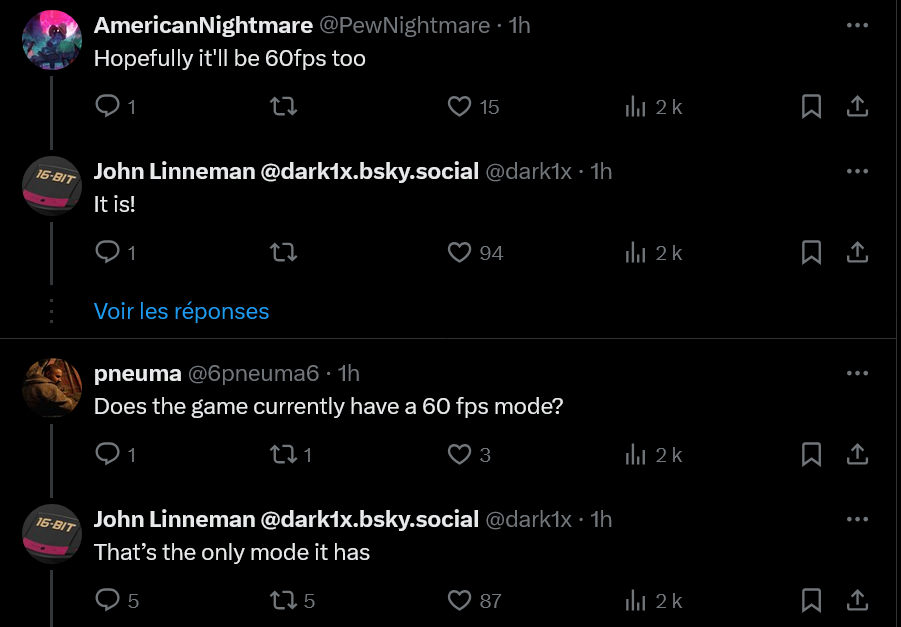Open pneuma's profile from display name
901x627 pixels.
pos(138,374)
